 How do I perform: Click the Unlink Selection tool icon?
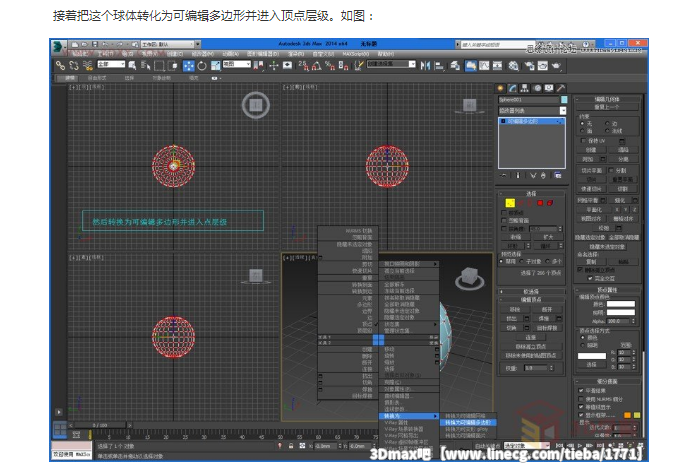74,66
